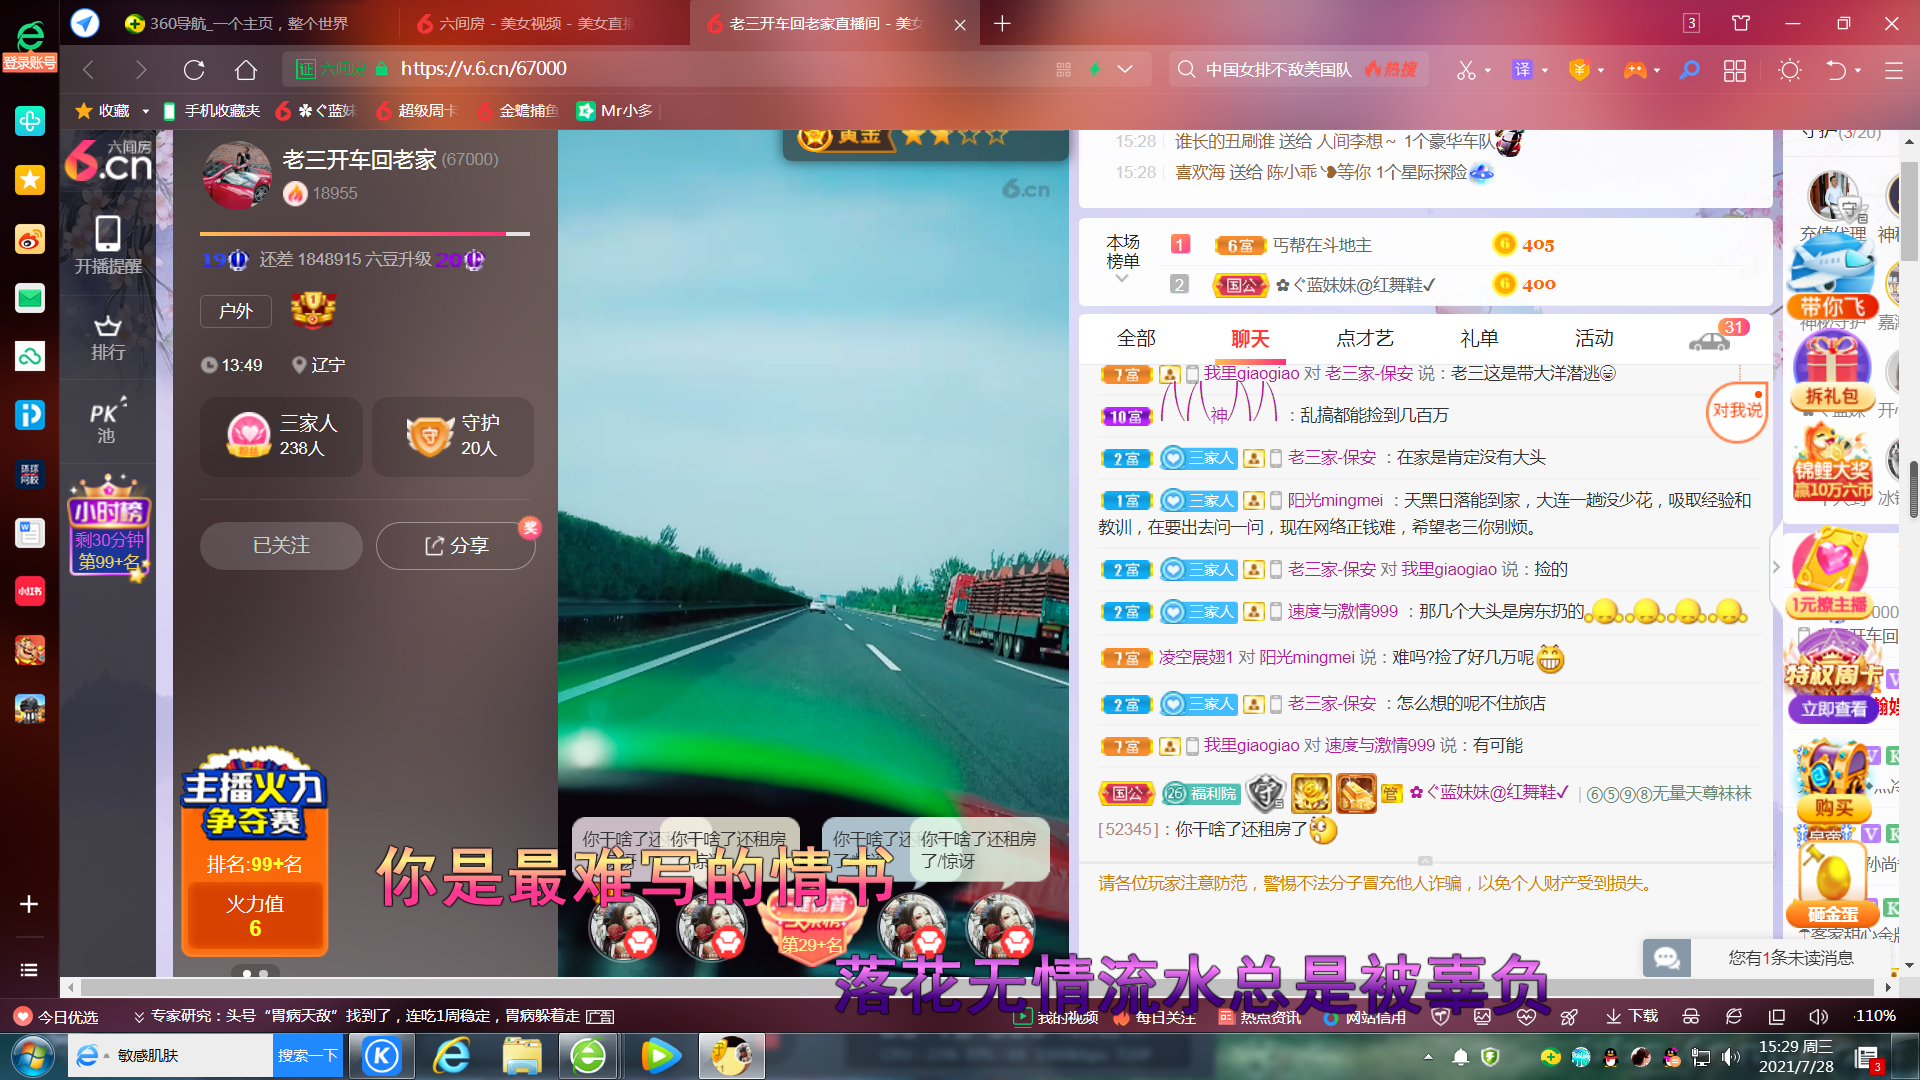
Task: Open a new browser tab with plus
Action: [x=1002, y=23]
